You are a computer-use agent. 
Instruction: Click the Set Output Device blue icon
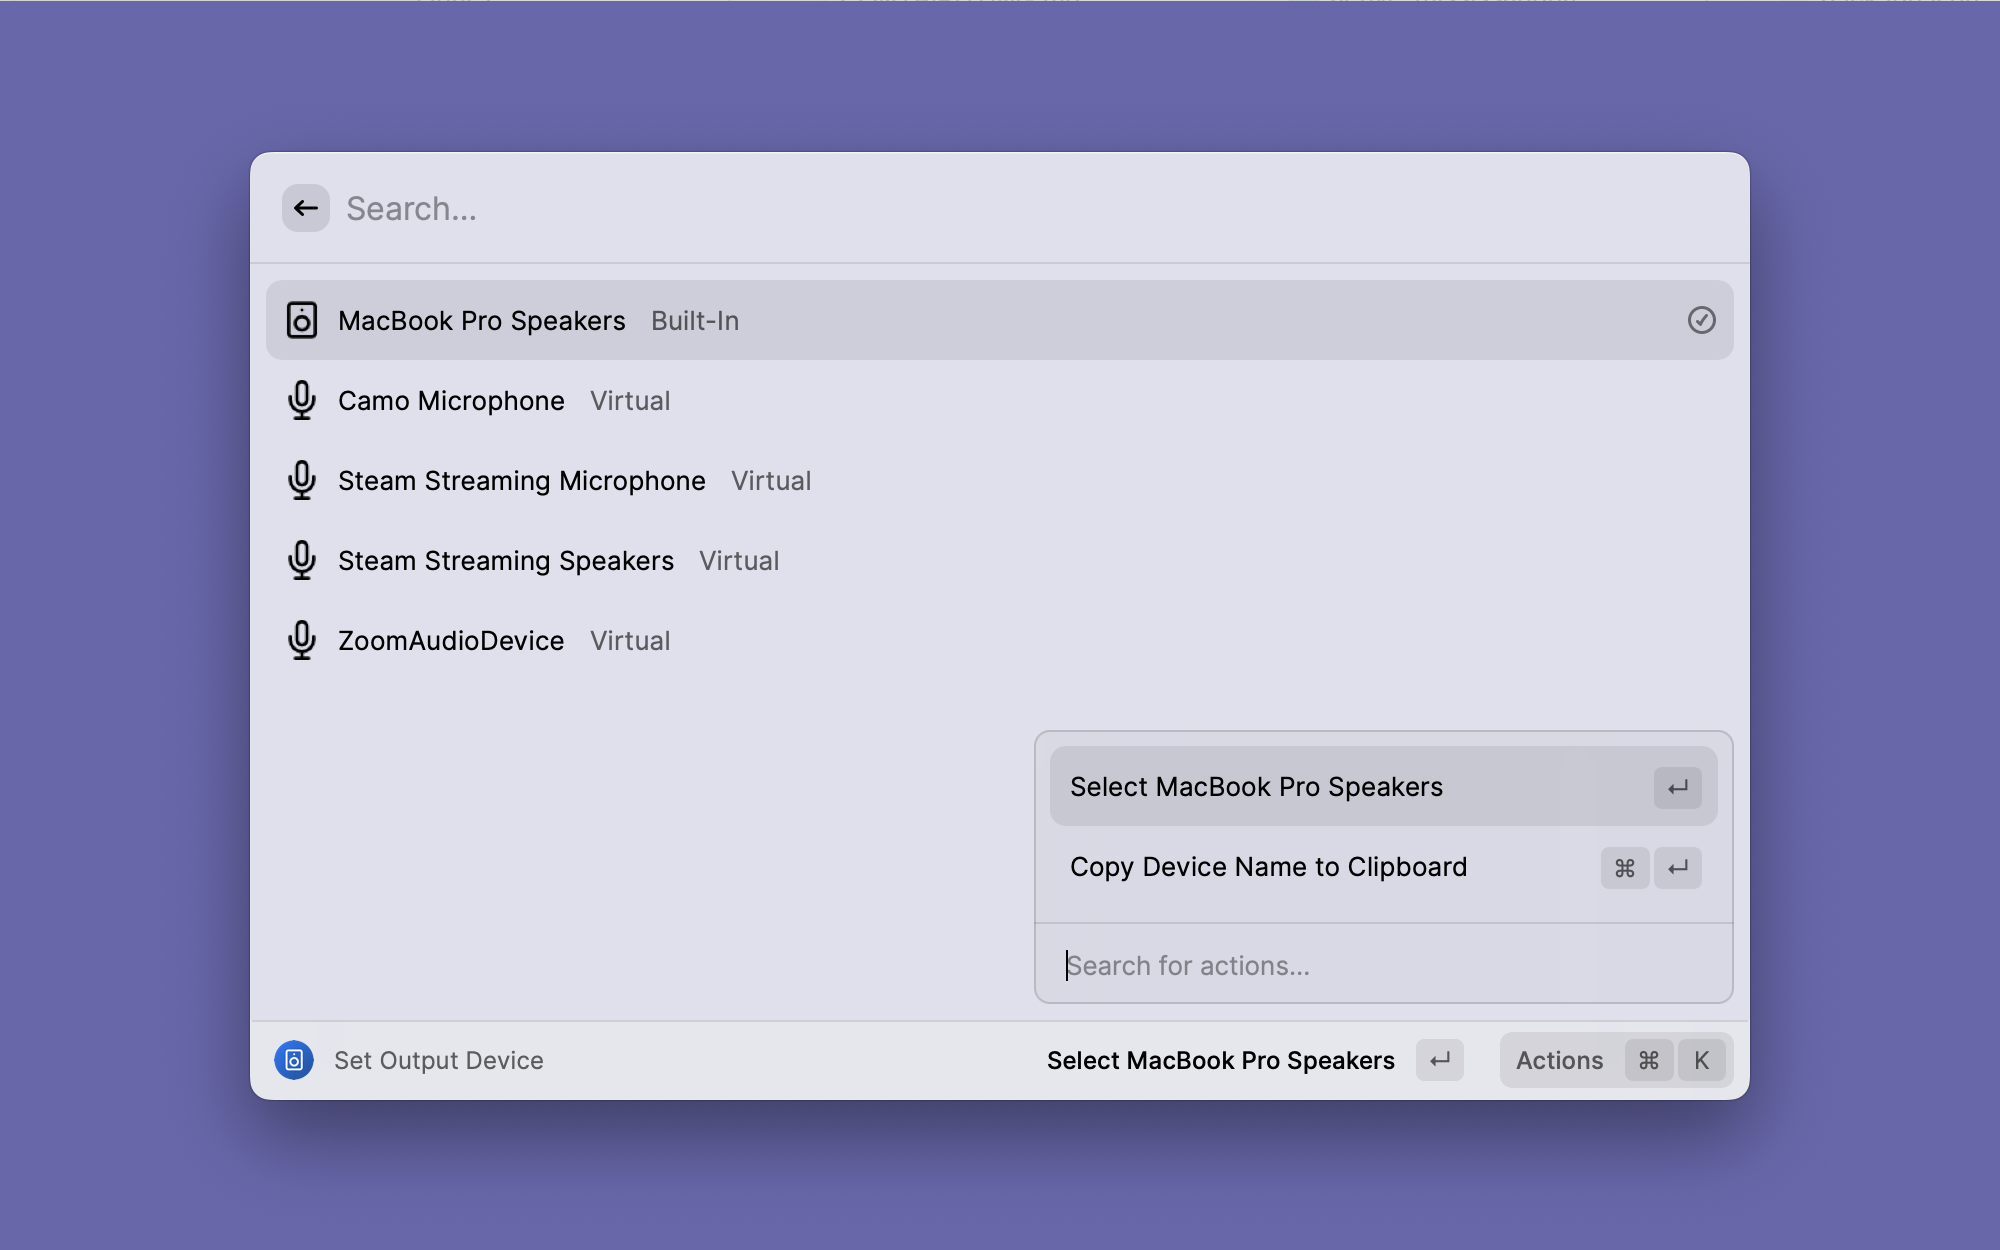tap(294, 1060)
